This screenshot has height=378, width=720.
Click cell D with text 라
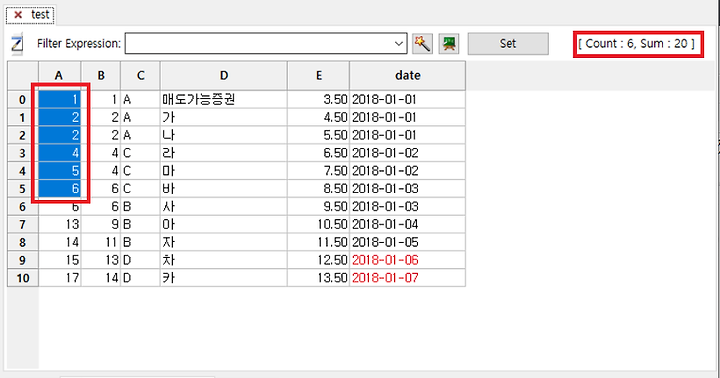point(224,153)
